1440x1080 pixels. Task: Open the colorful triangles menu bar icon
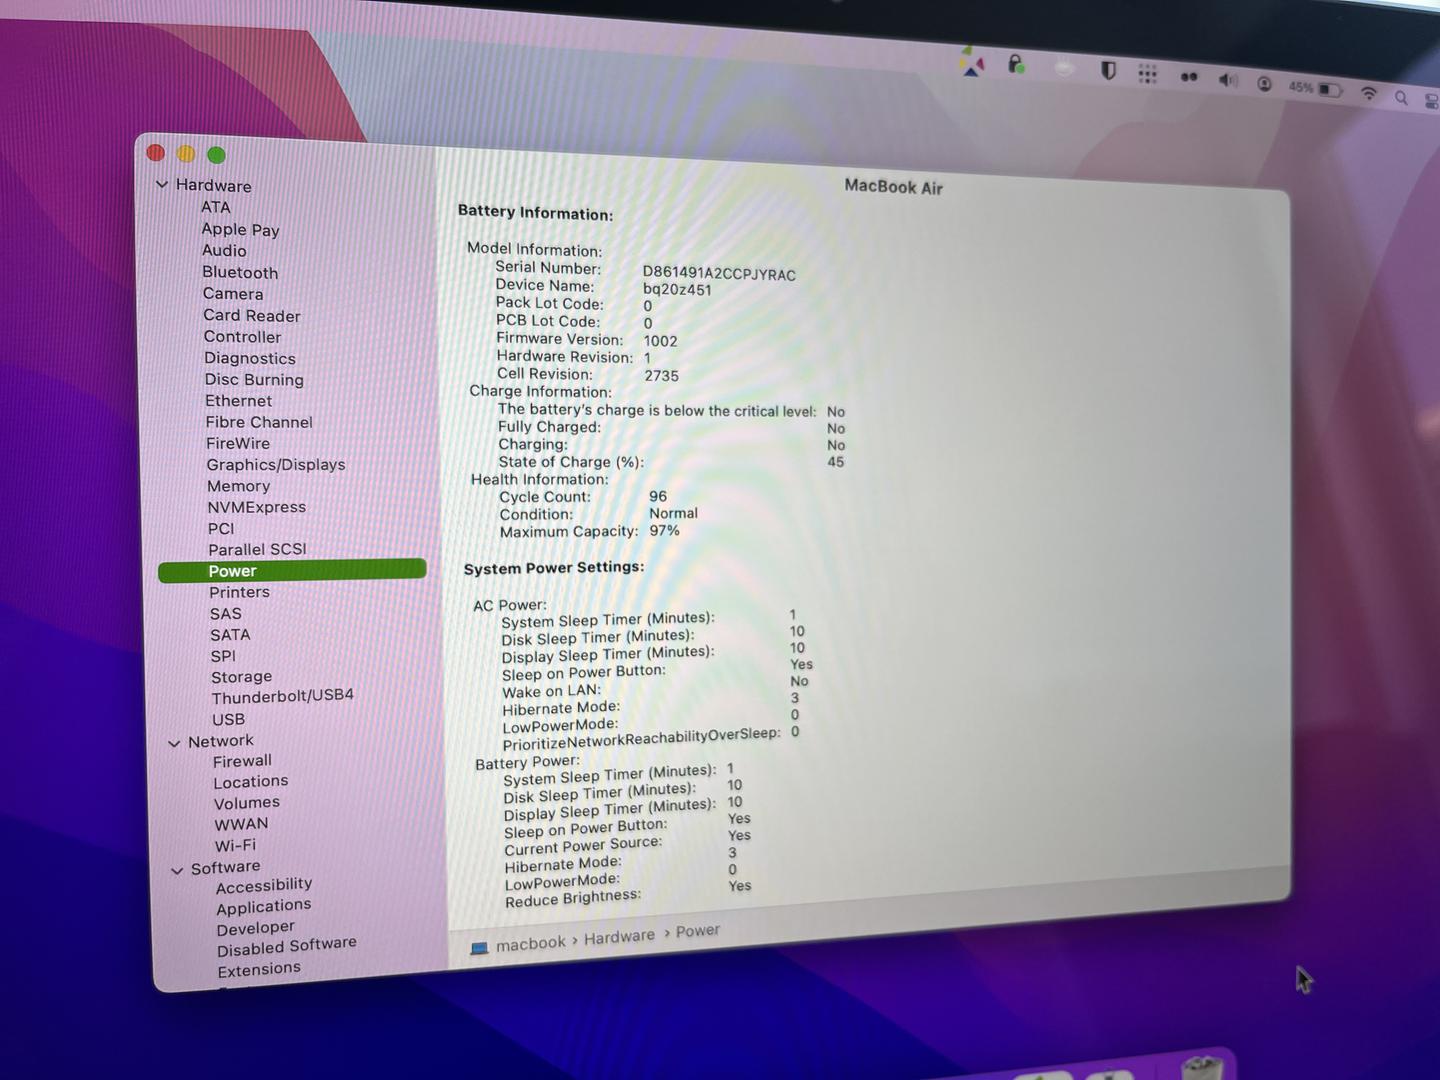(972, 62)
